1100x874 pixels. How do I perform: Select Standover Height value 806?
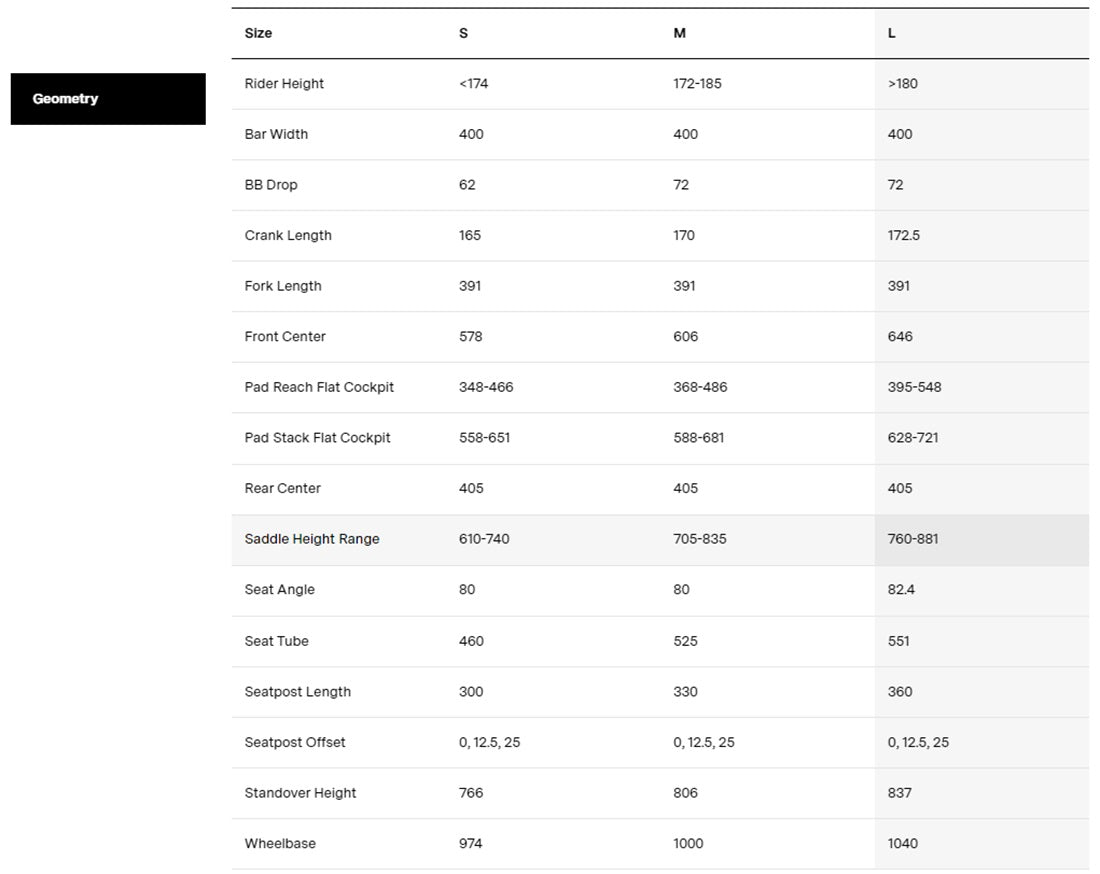[686, 793]
